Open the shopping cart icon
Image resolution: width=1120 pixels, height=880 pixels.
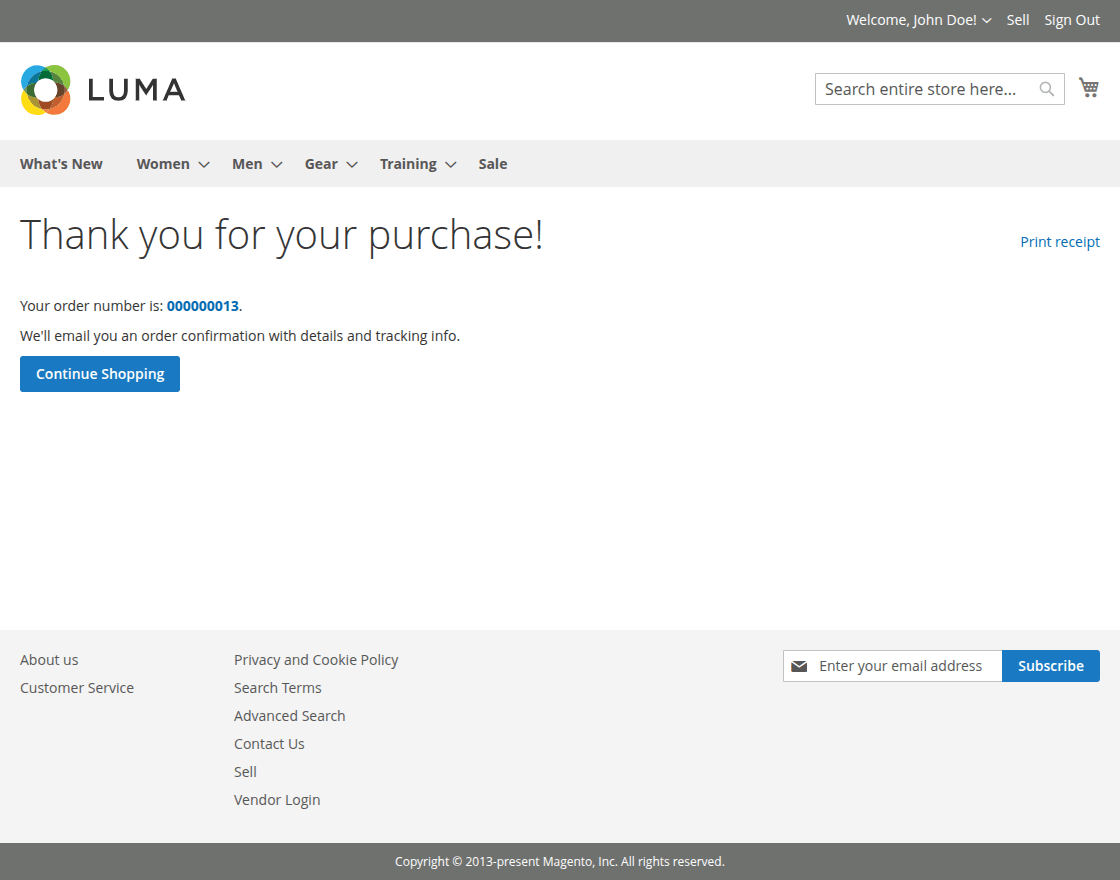click(x=1089, y=87)
